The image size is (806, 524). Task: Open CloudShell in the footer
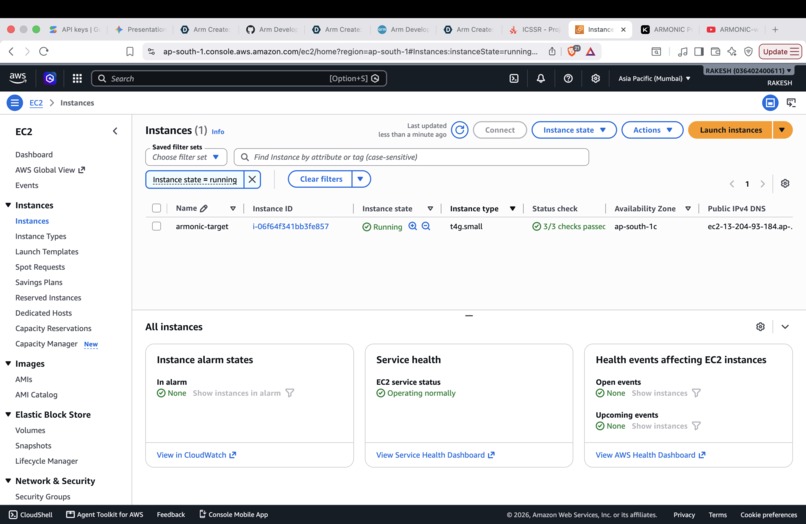31,514
